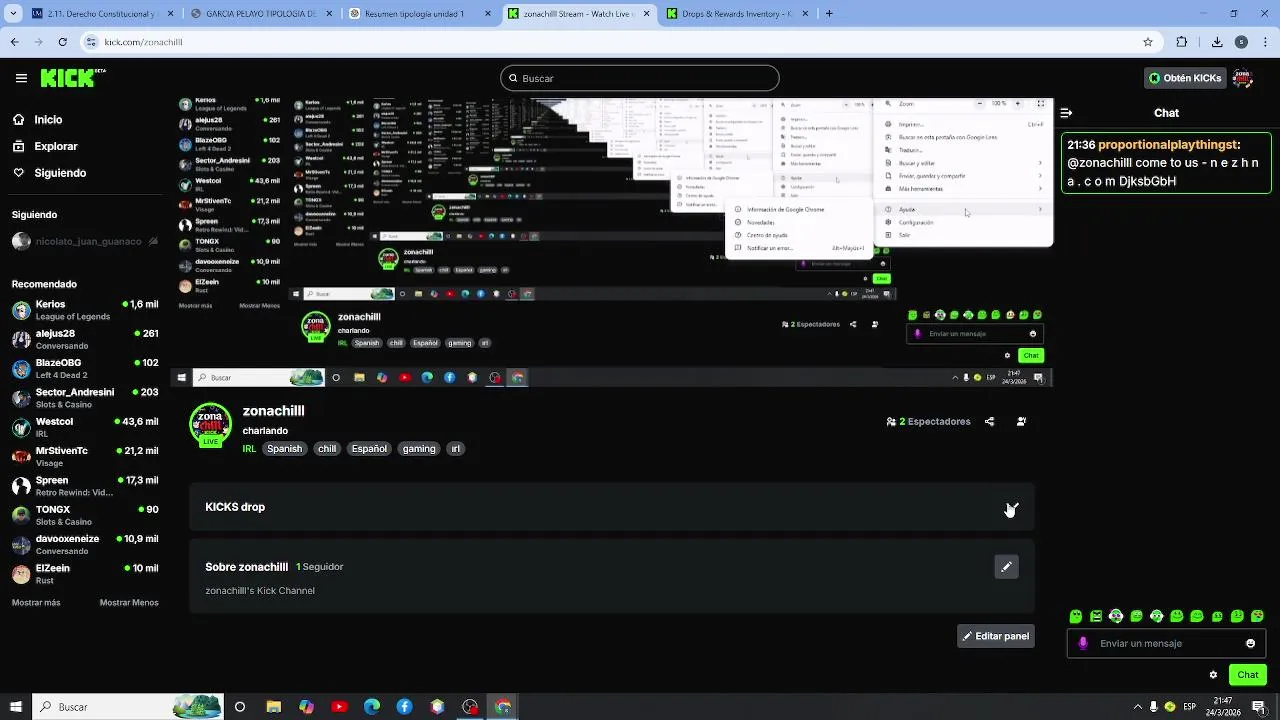Open Spreen recommended channel

click(x=84, y=486)
